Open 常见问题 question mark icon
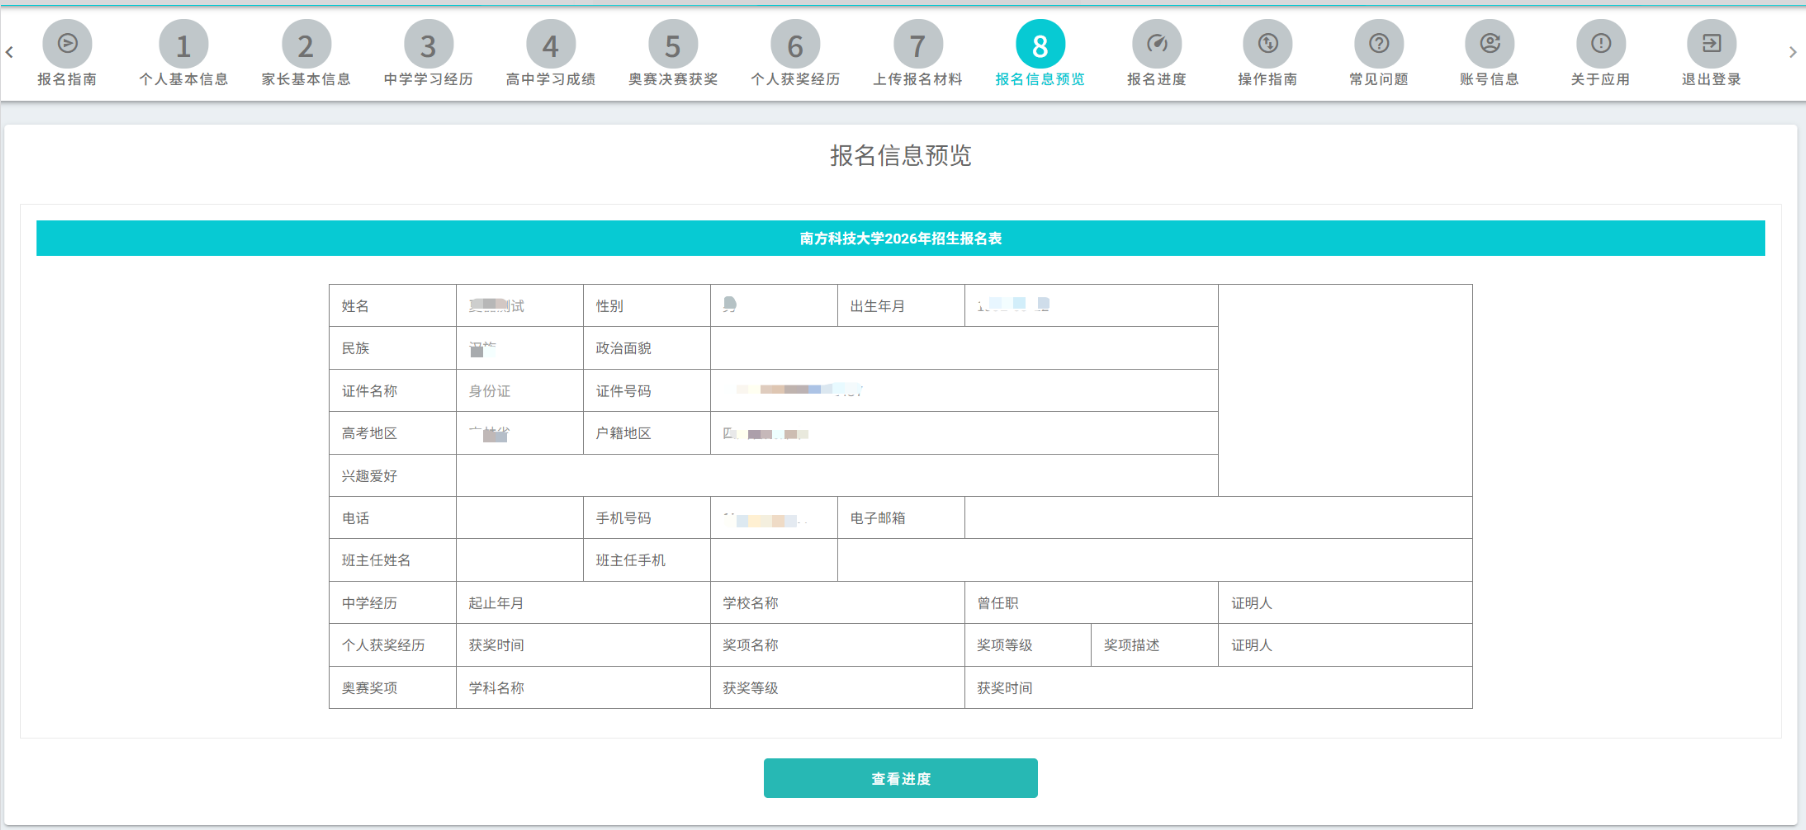The width and height of the screenshot is (1806, 830). click(1378, 45)
